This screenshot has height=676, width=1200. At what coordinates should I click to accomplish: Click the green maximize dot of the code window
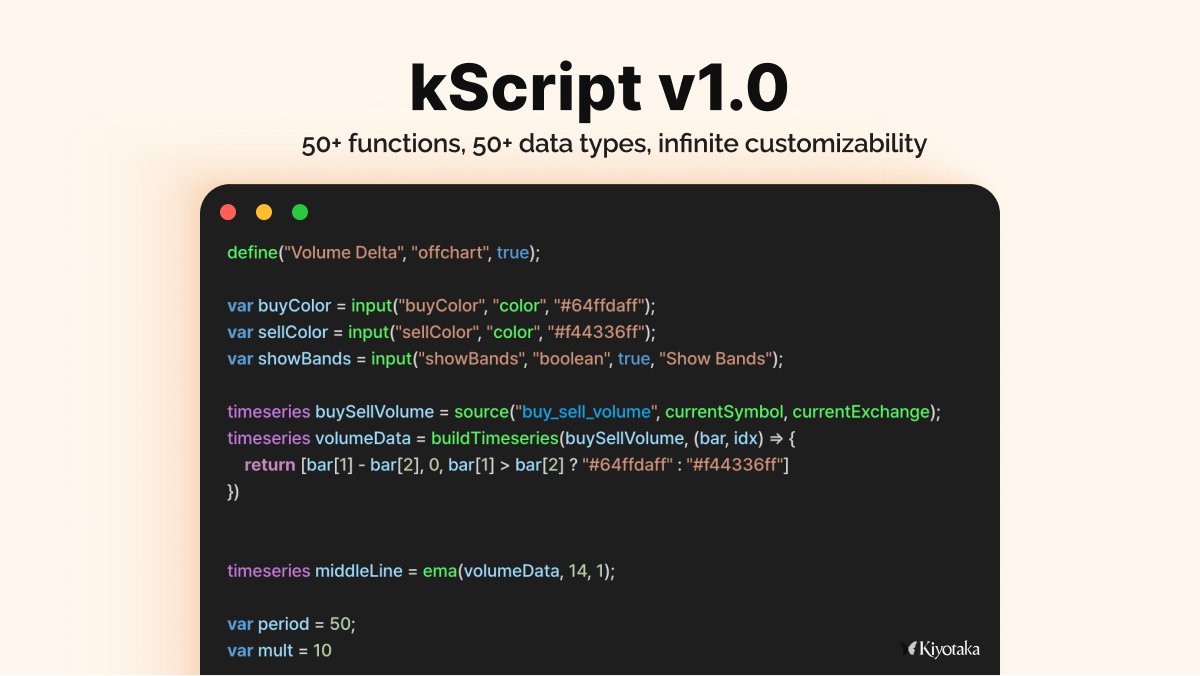click(x=300, y=212)
